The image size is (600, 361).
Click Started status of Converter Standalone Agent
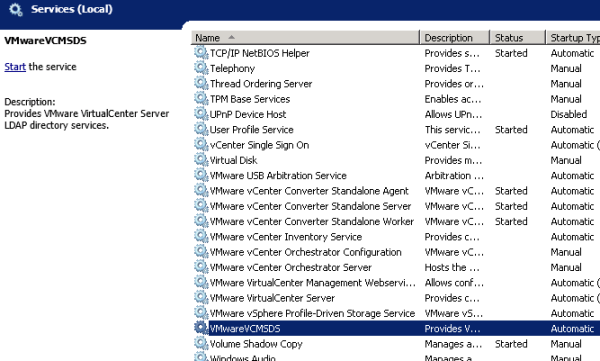pos(511,191)
